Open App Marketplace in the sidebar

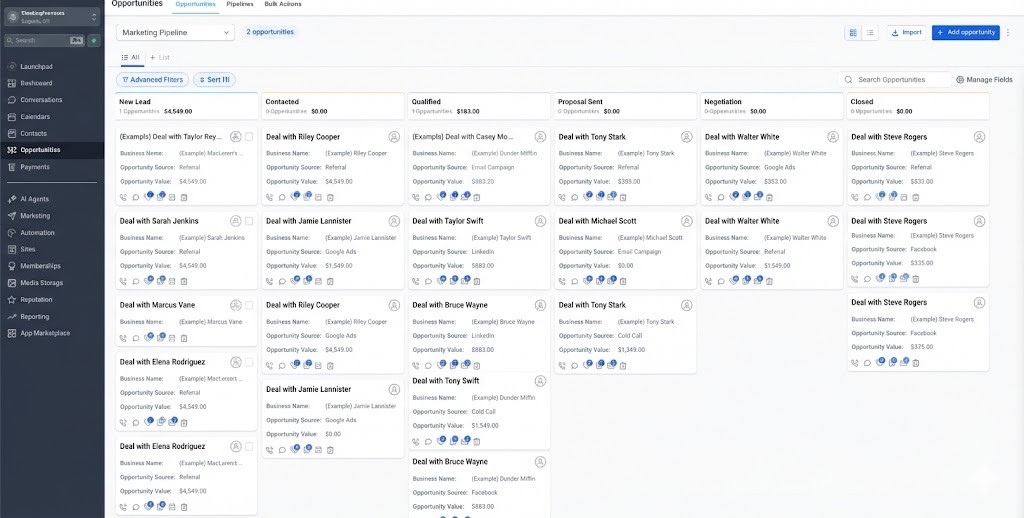(44, 333)
